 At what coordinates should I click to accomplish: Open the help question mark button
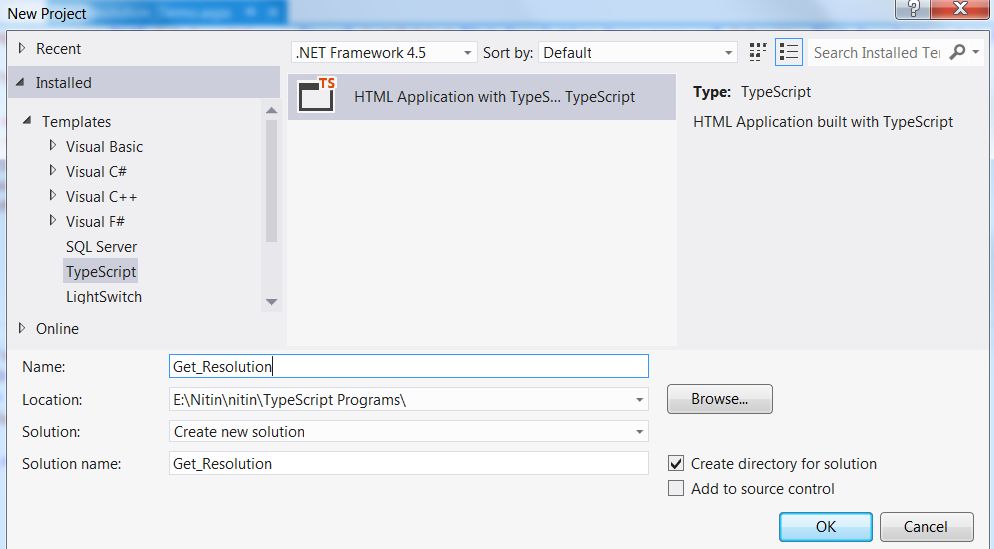tap(913, 8)
